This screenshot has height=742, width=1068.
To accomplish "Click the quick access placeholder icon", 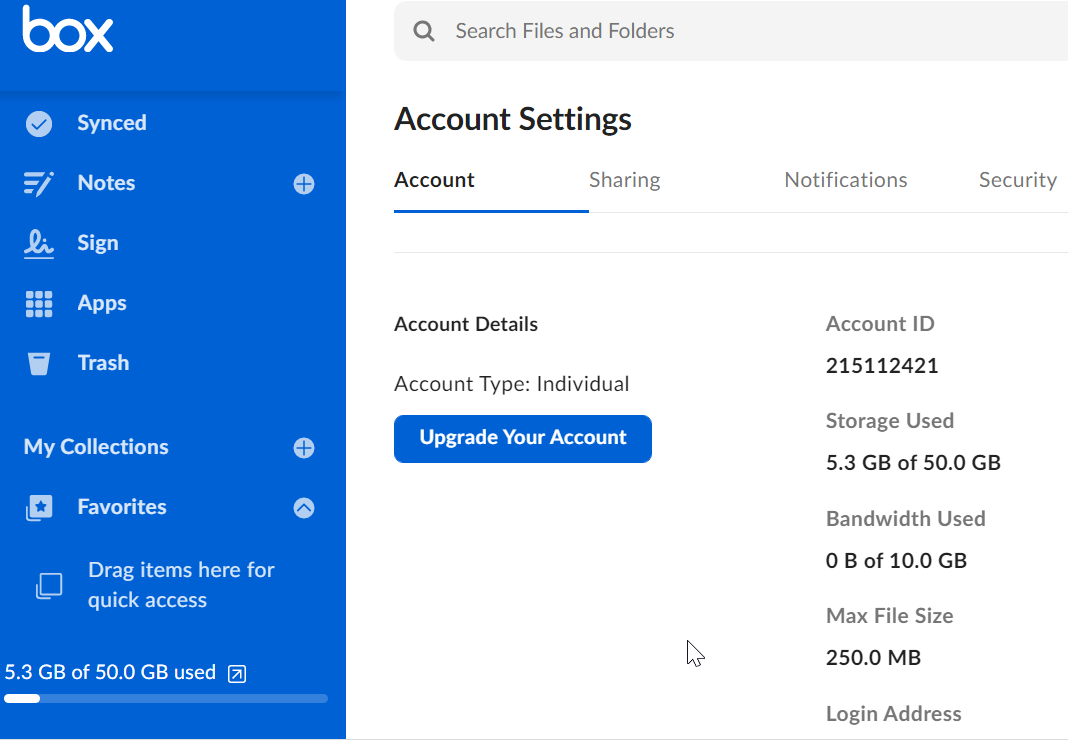I will tap(49, 585).
